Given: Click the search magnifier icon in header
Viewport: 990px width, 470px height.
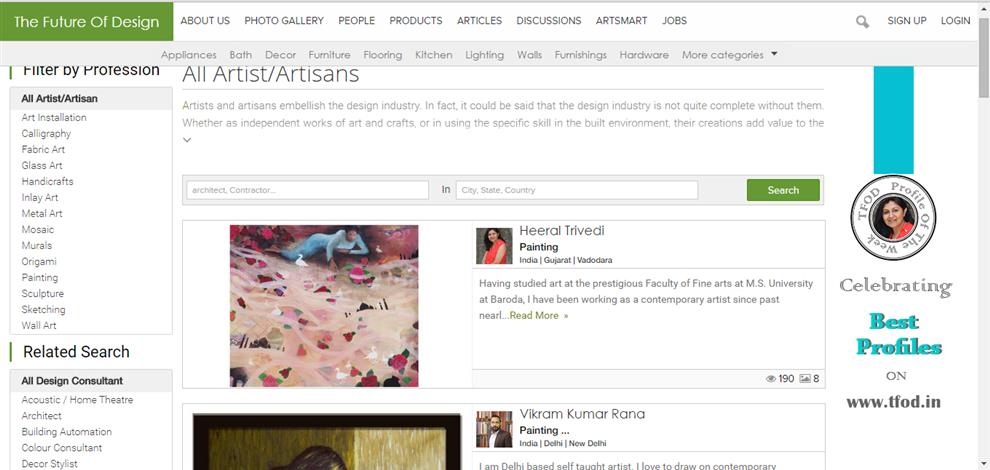Looking at the screenshot, I should [x=862, y=21].
